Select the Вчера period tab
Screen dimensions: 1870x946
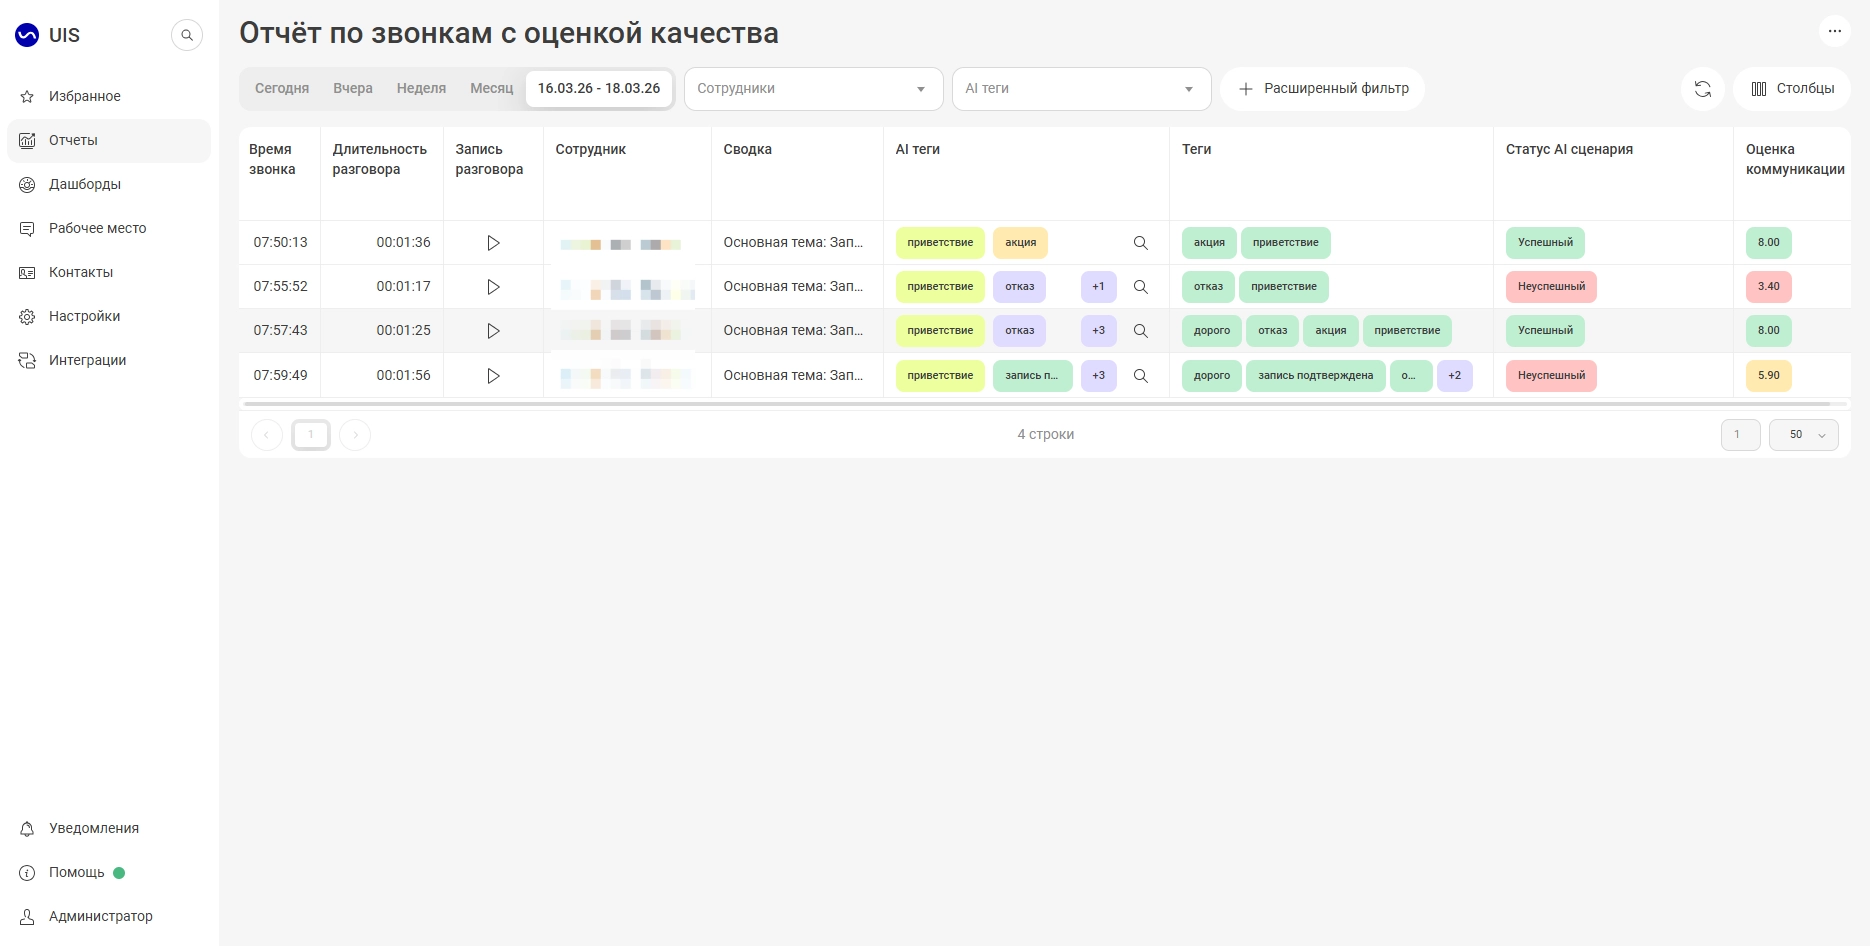pyautogui.click(x=353, y=88)
